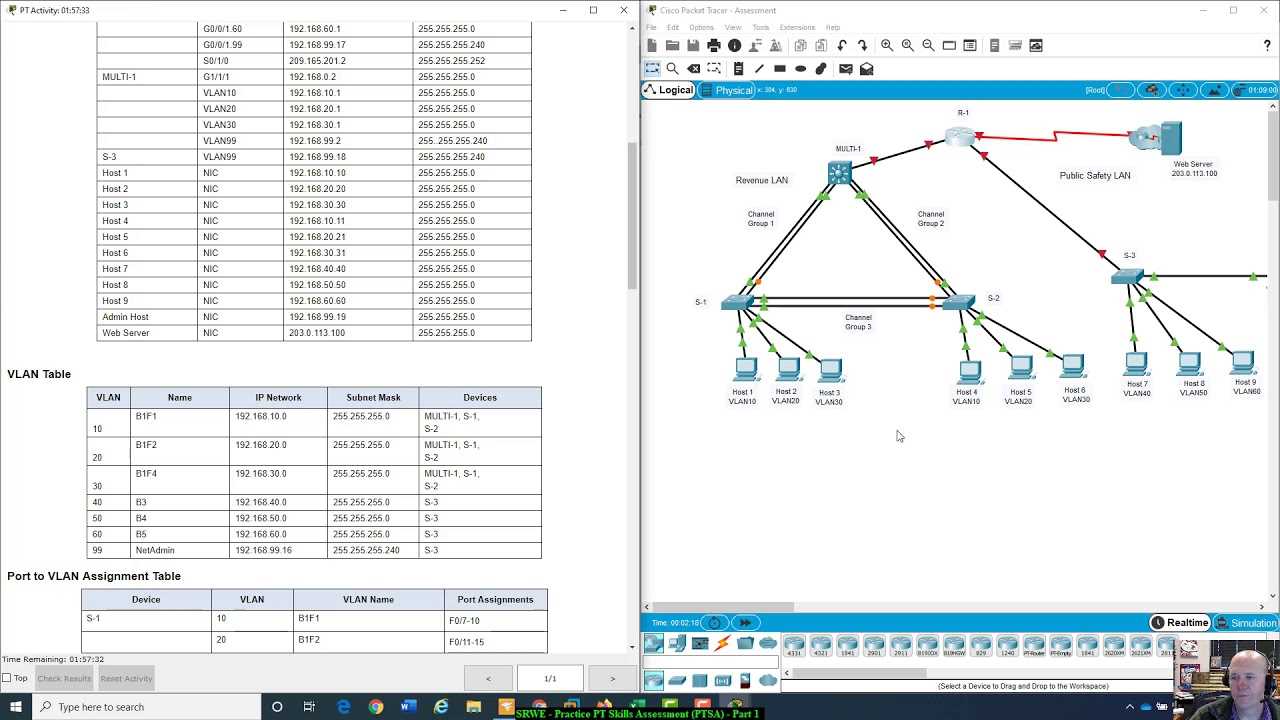This screenshot has width=1280, height=720.
Task: Open the Extensions menu
Action: click(x=797, y=27)
